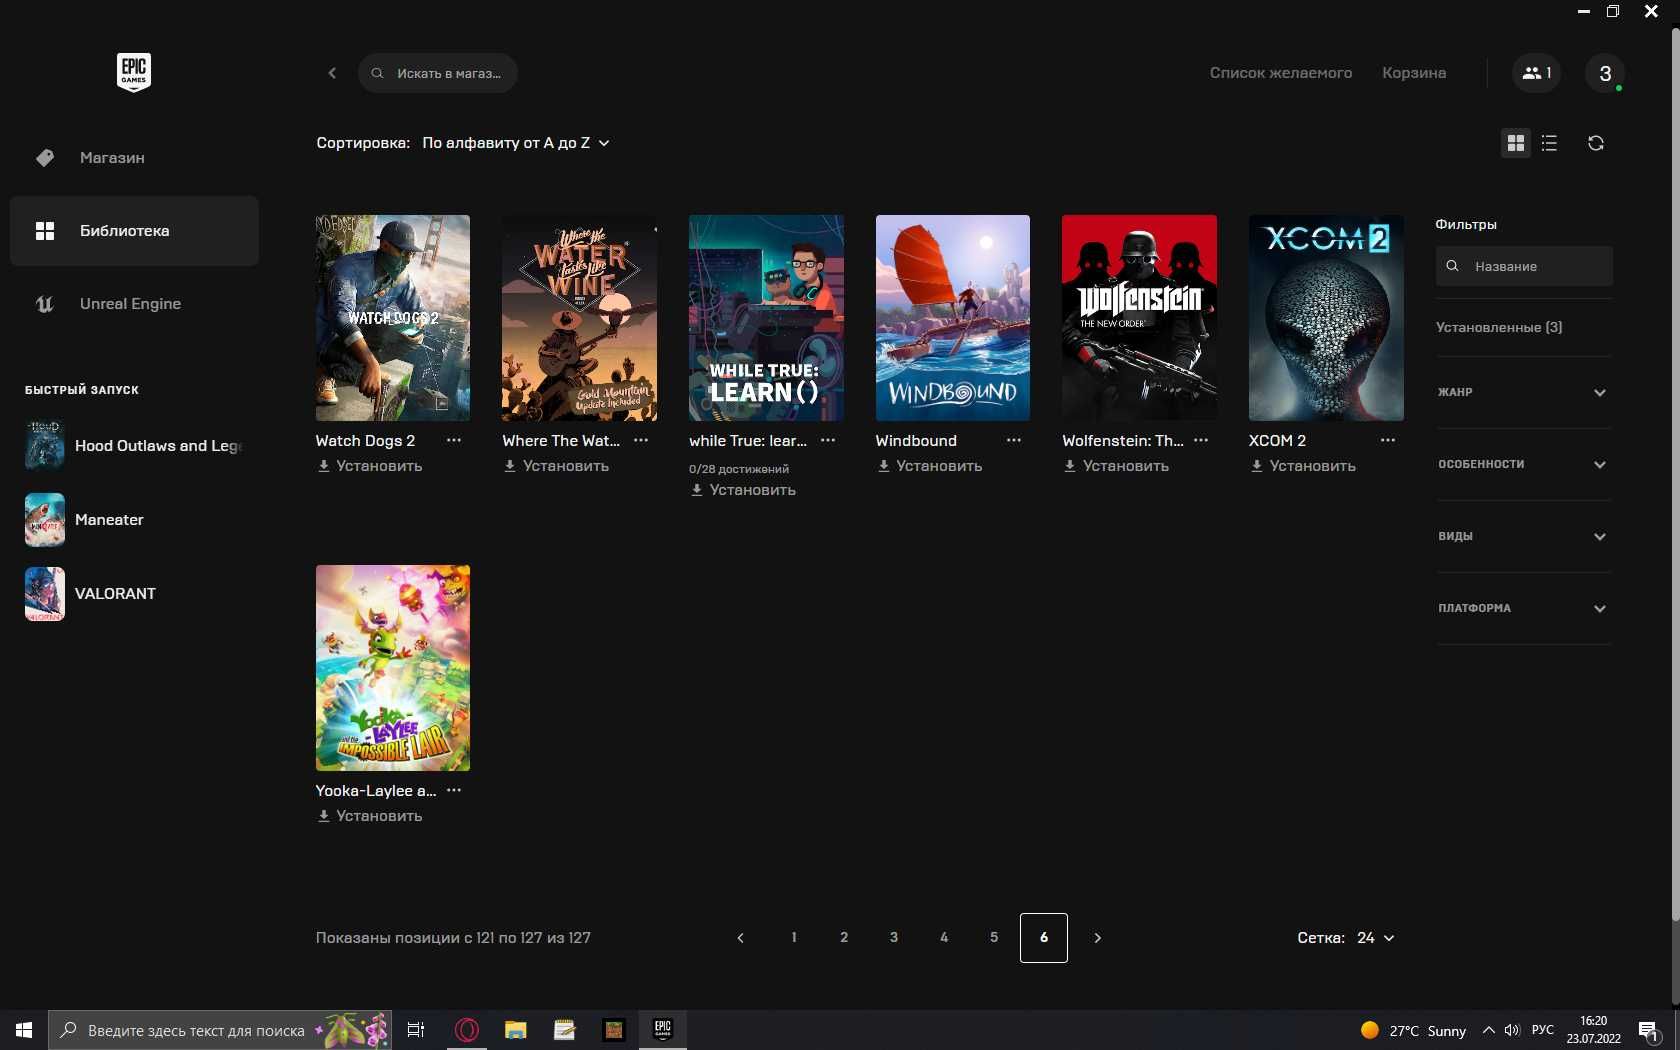This screenshot has width=1680, height=1050.
Task: Open options menu for while True: learn
Action: [x=828, y=440]
